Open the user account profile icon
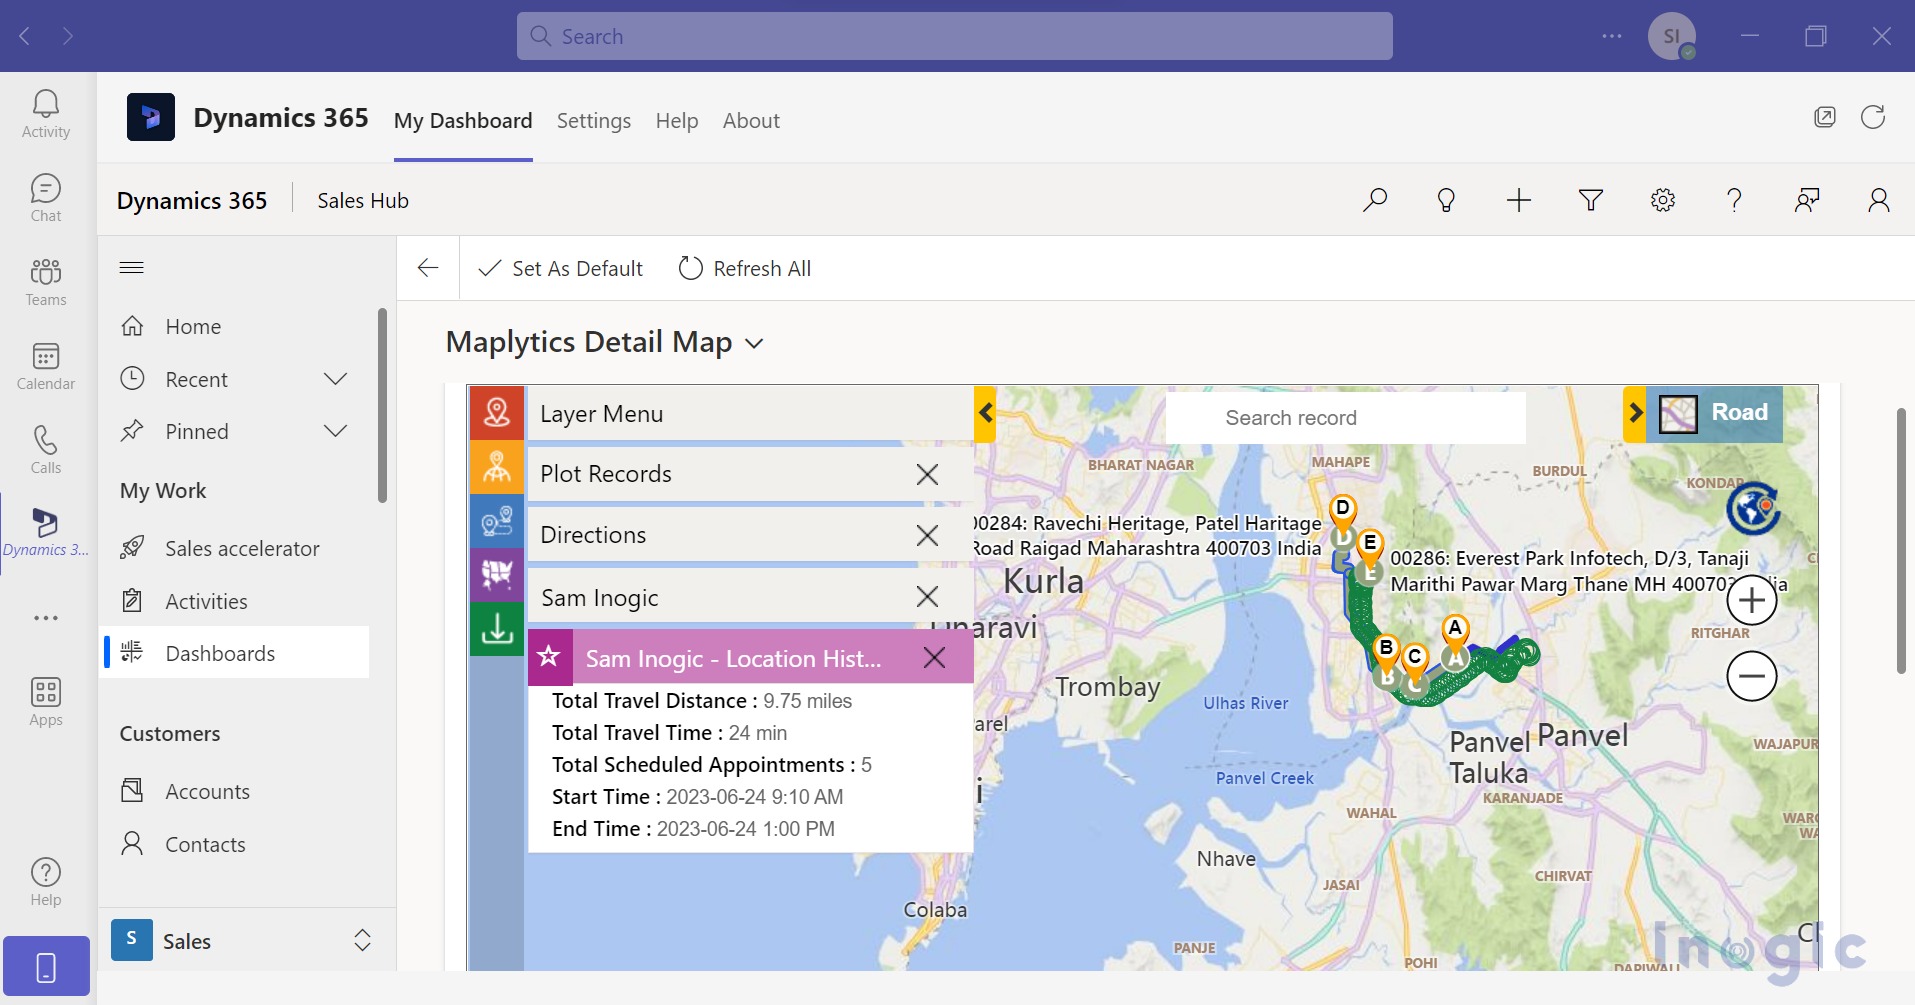This screenshot has height=1005, width=1915. (1879, 200)
